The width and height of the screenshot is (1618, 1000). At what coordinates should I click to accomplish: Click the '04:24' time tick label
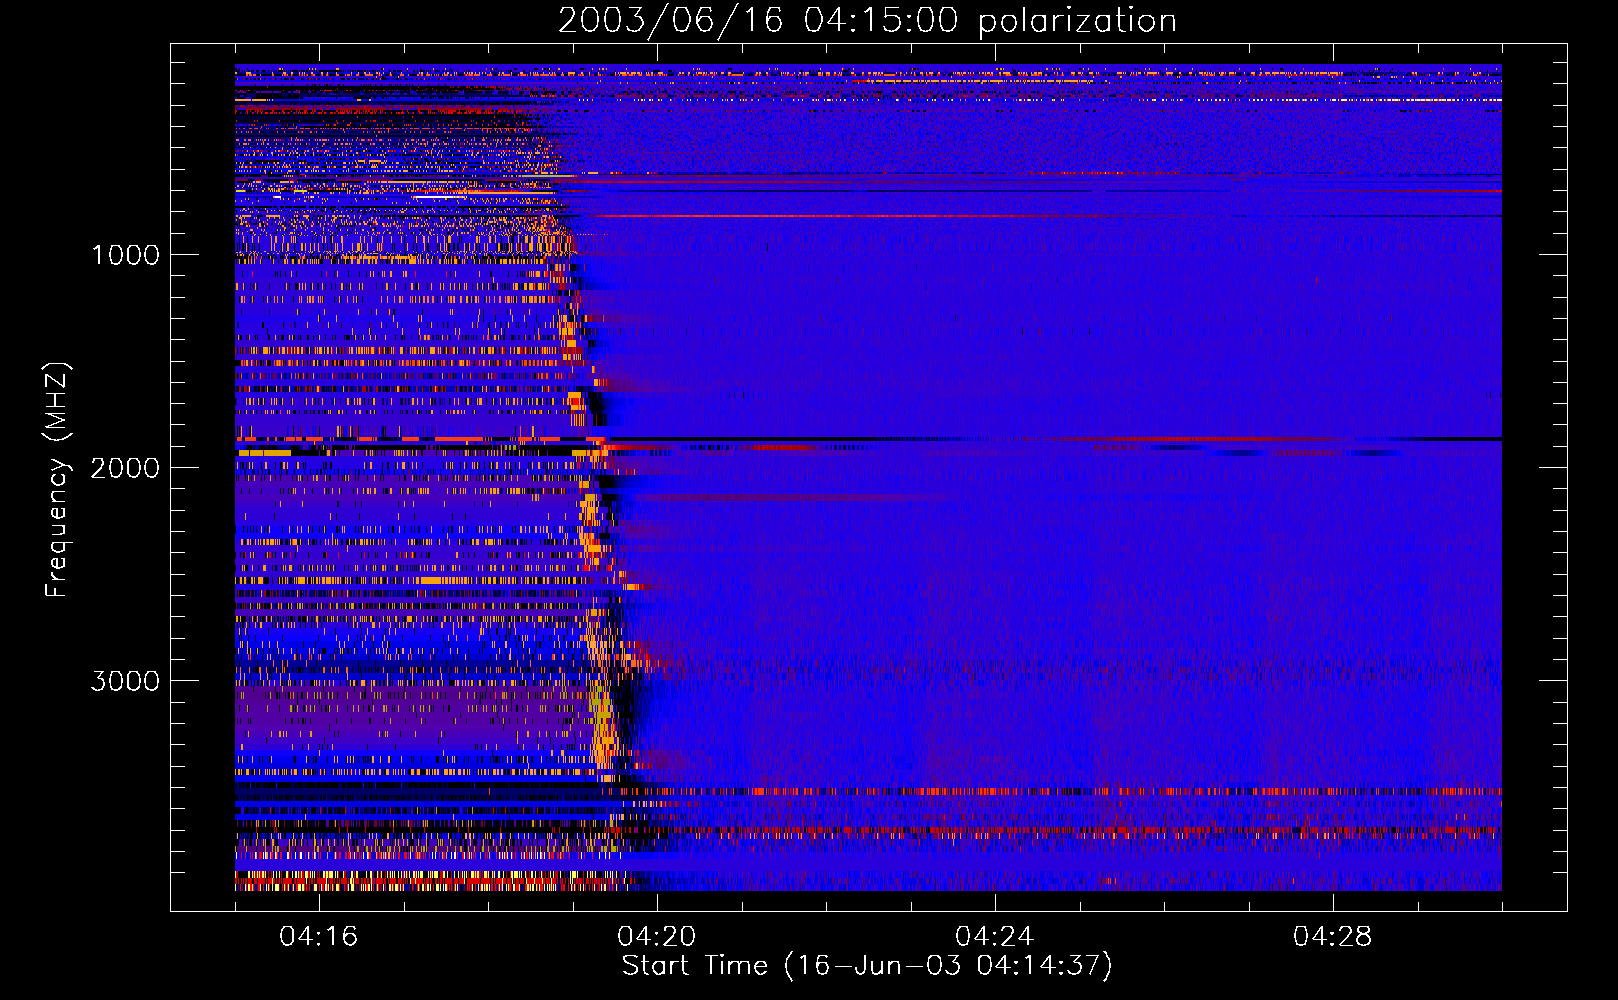coord(994,936)
